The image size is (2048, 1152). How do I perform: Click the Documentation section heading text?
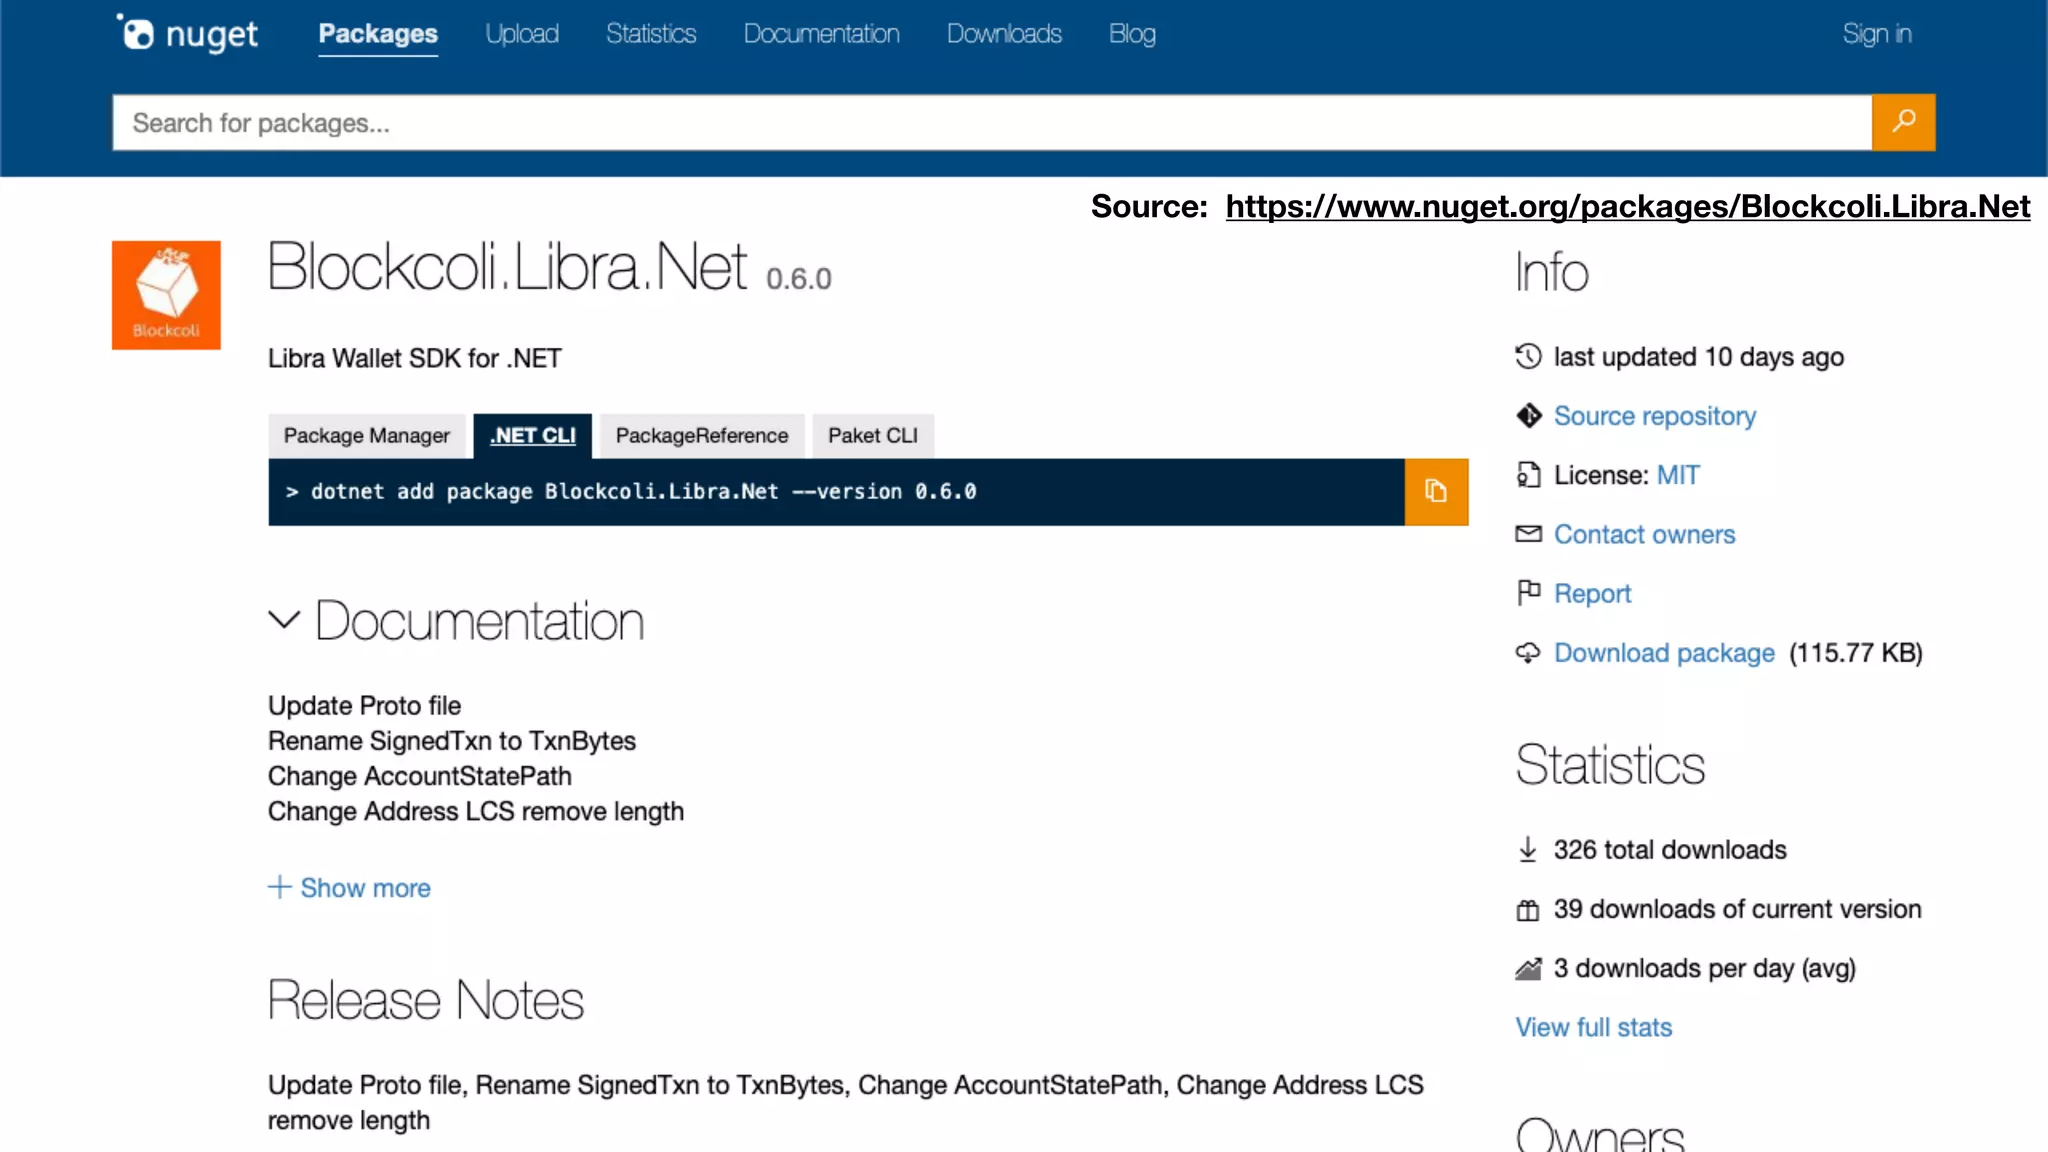pos(480,620)
